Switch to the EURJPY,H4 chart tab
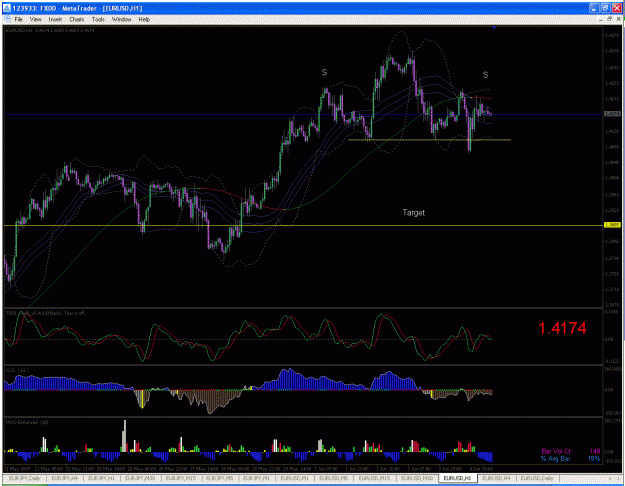Screen dimensions: 625x486 tap(65, 478)
